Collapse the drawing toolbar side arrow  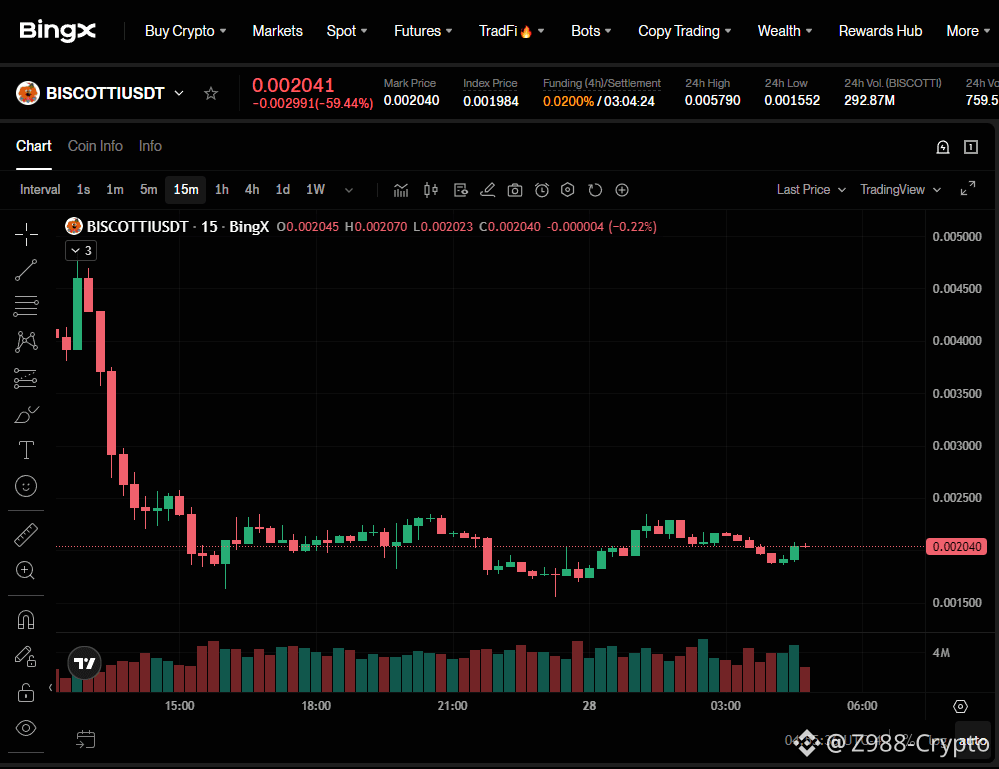pos(50,687)
